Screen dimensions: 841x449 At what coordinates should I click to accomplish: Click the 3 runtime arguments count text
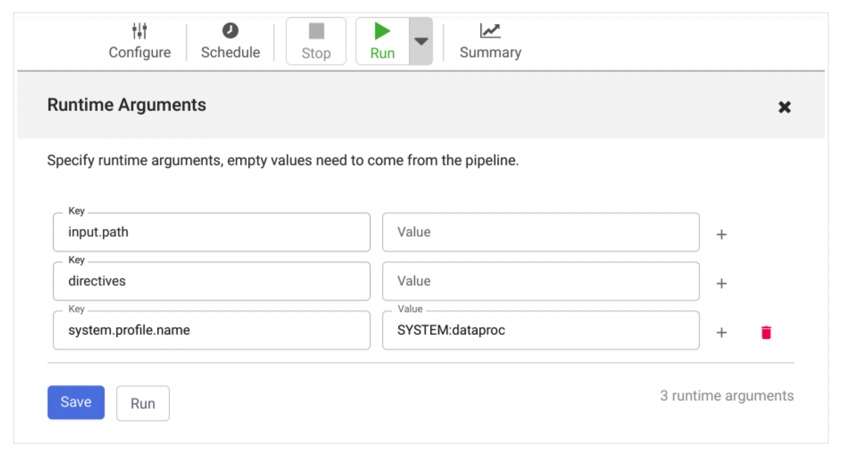(726, 396)
